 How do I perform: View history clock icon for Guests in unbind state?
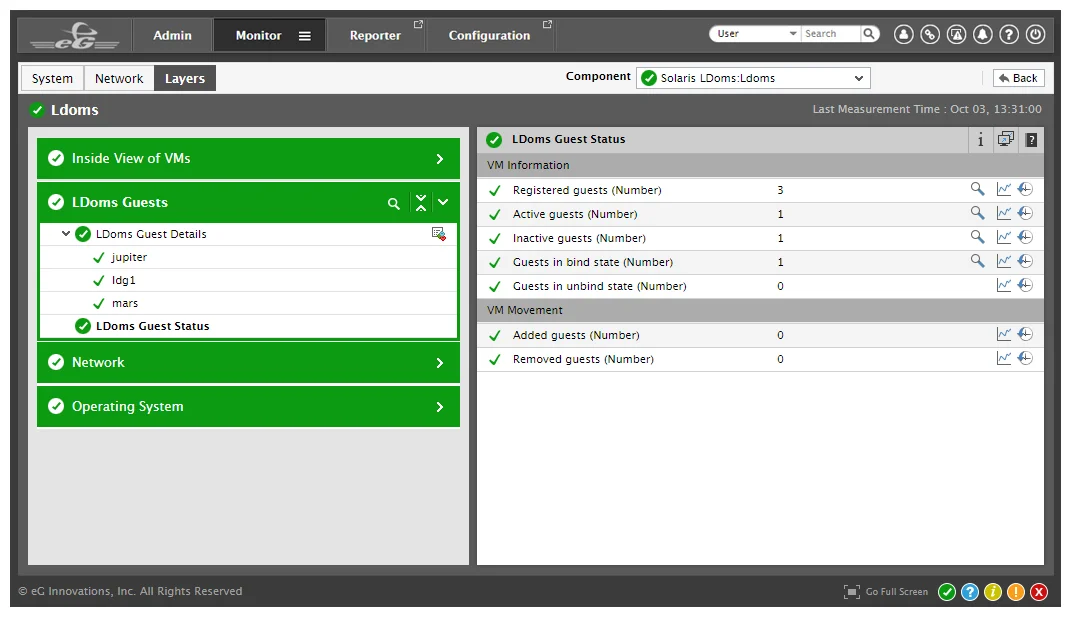coord(1025,285)
